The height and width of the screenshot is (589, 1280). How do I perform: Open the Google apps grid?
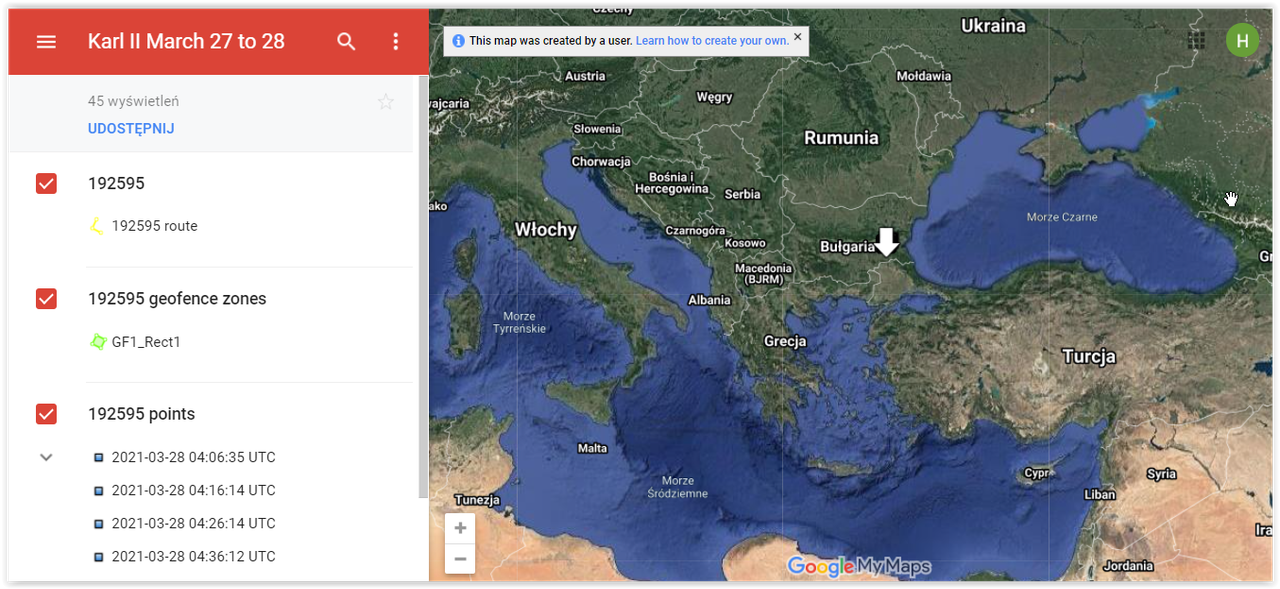(x=1195, y=40)
